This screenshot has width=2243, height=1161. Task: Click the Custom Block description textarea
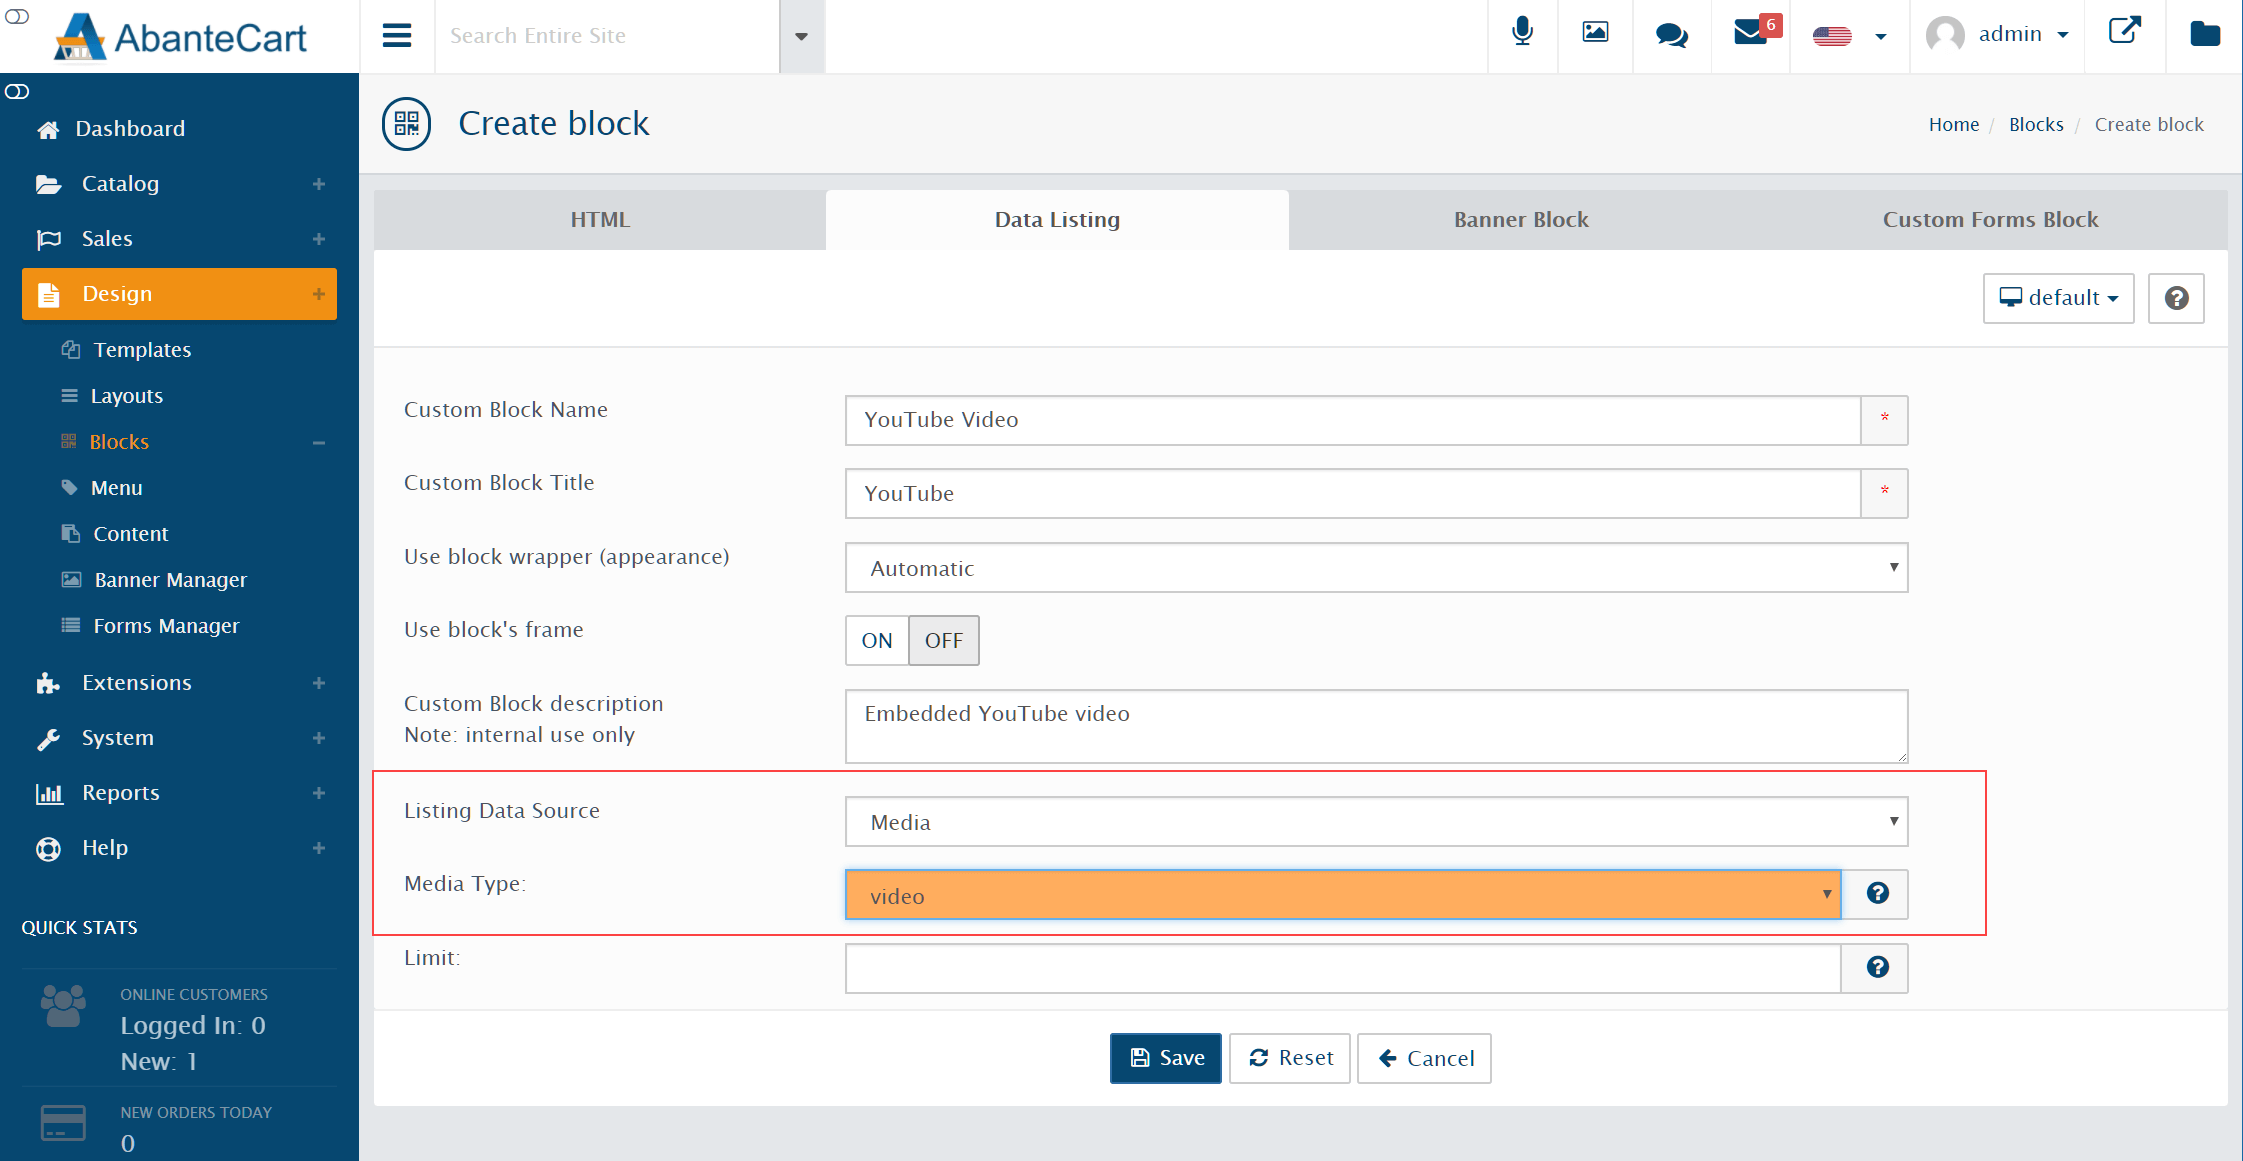tap(1376, 726)
